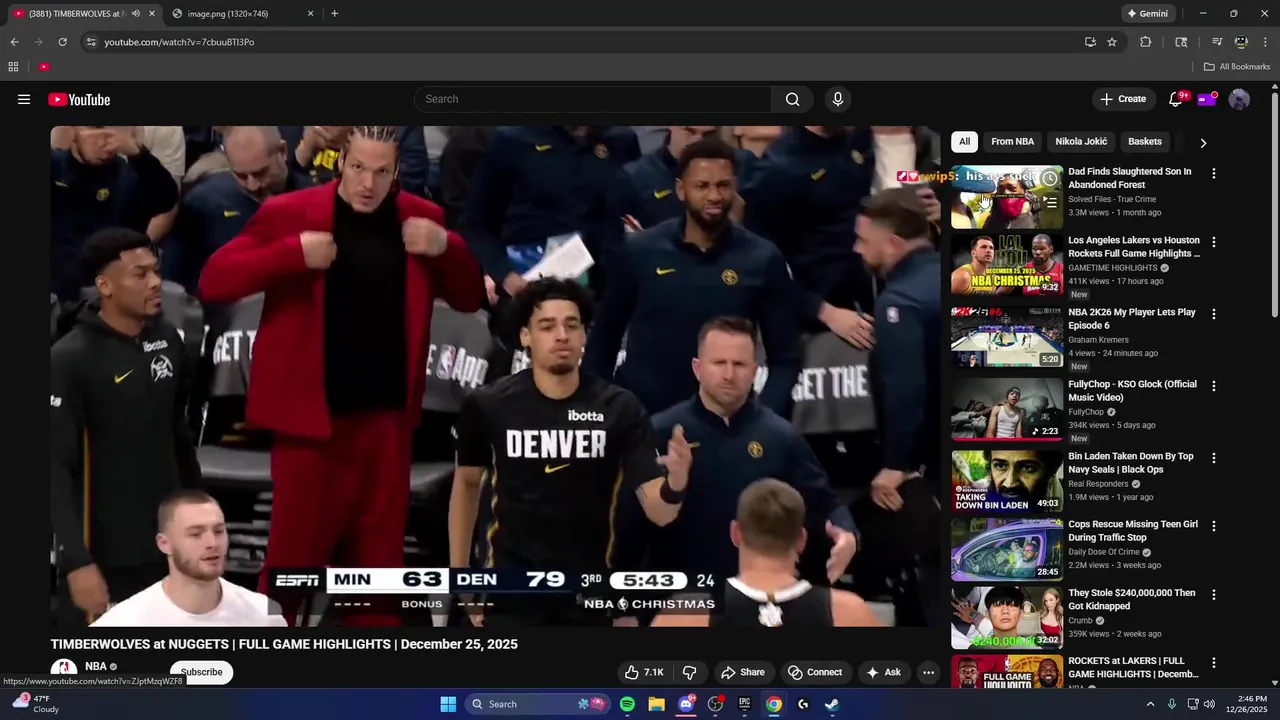Open options for They Stole $240,000,000 video

(x=1214, y=595)
